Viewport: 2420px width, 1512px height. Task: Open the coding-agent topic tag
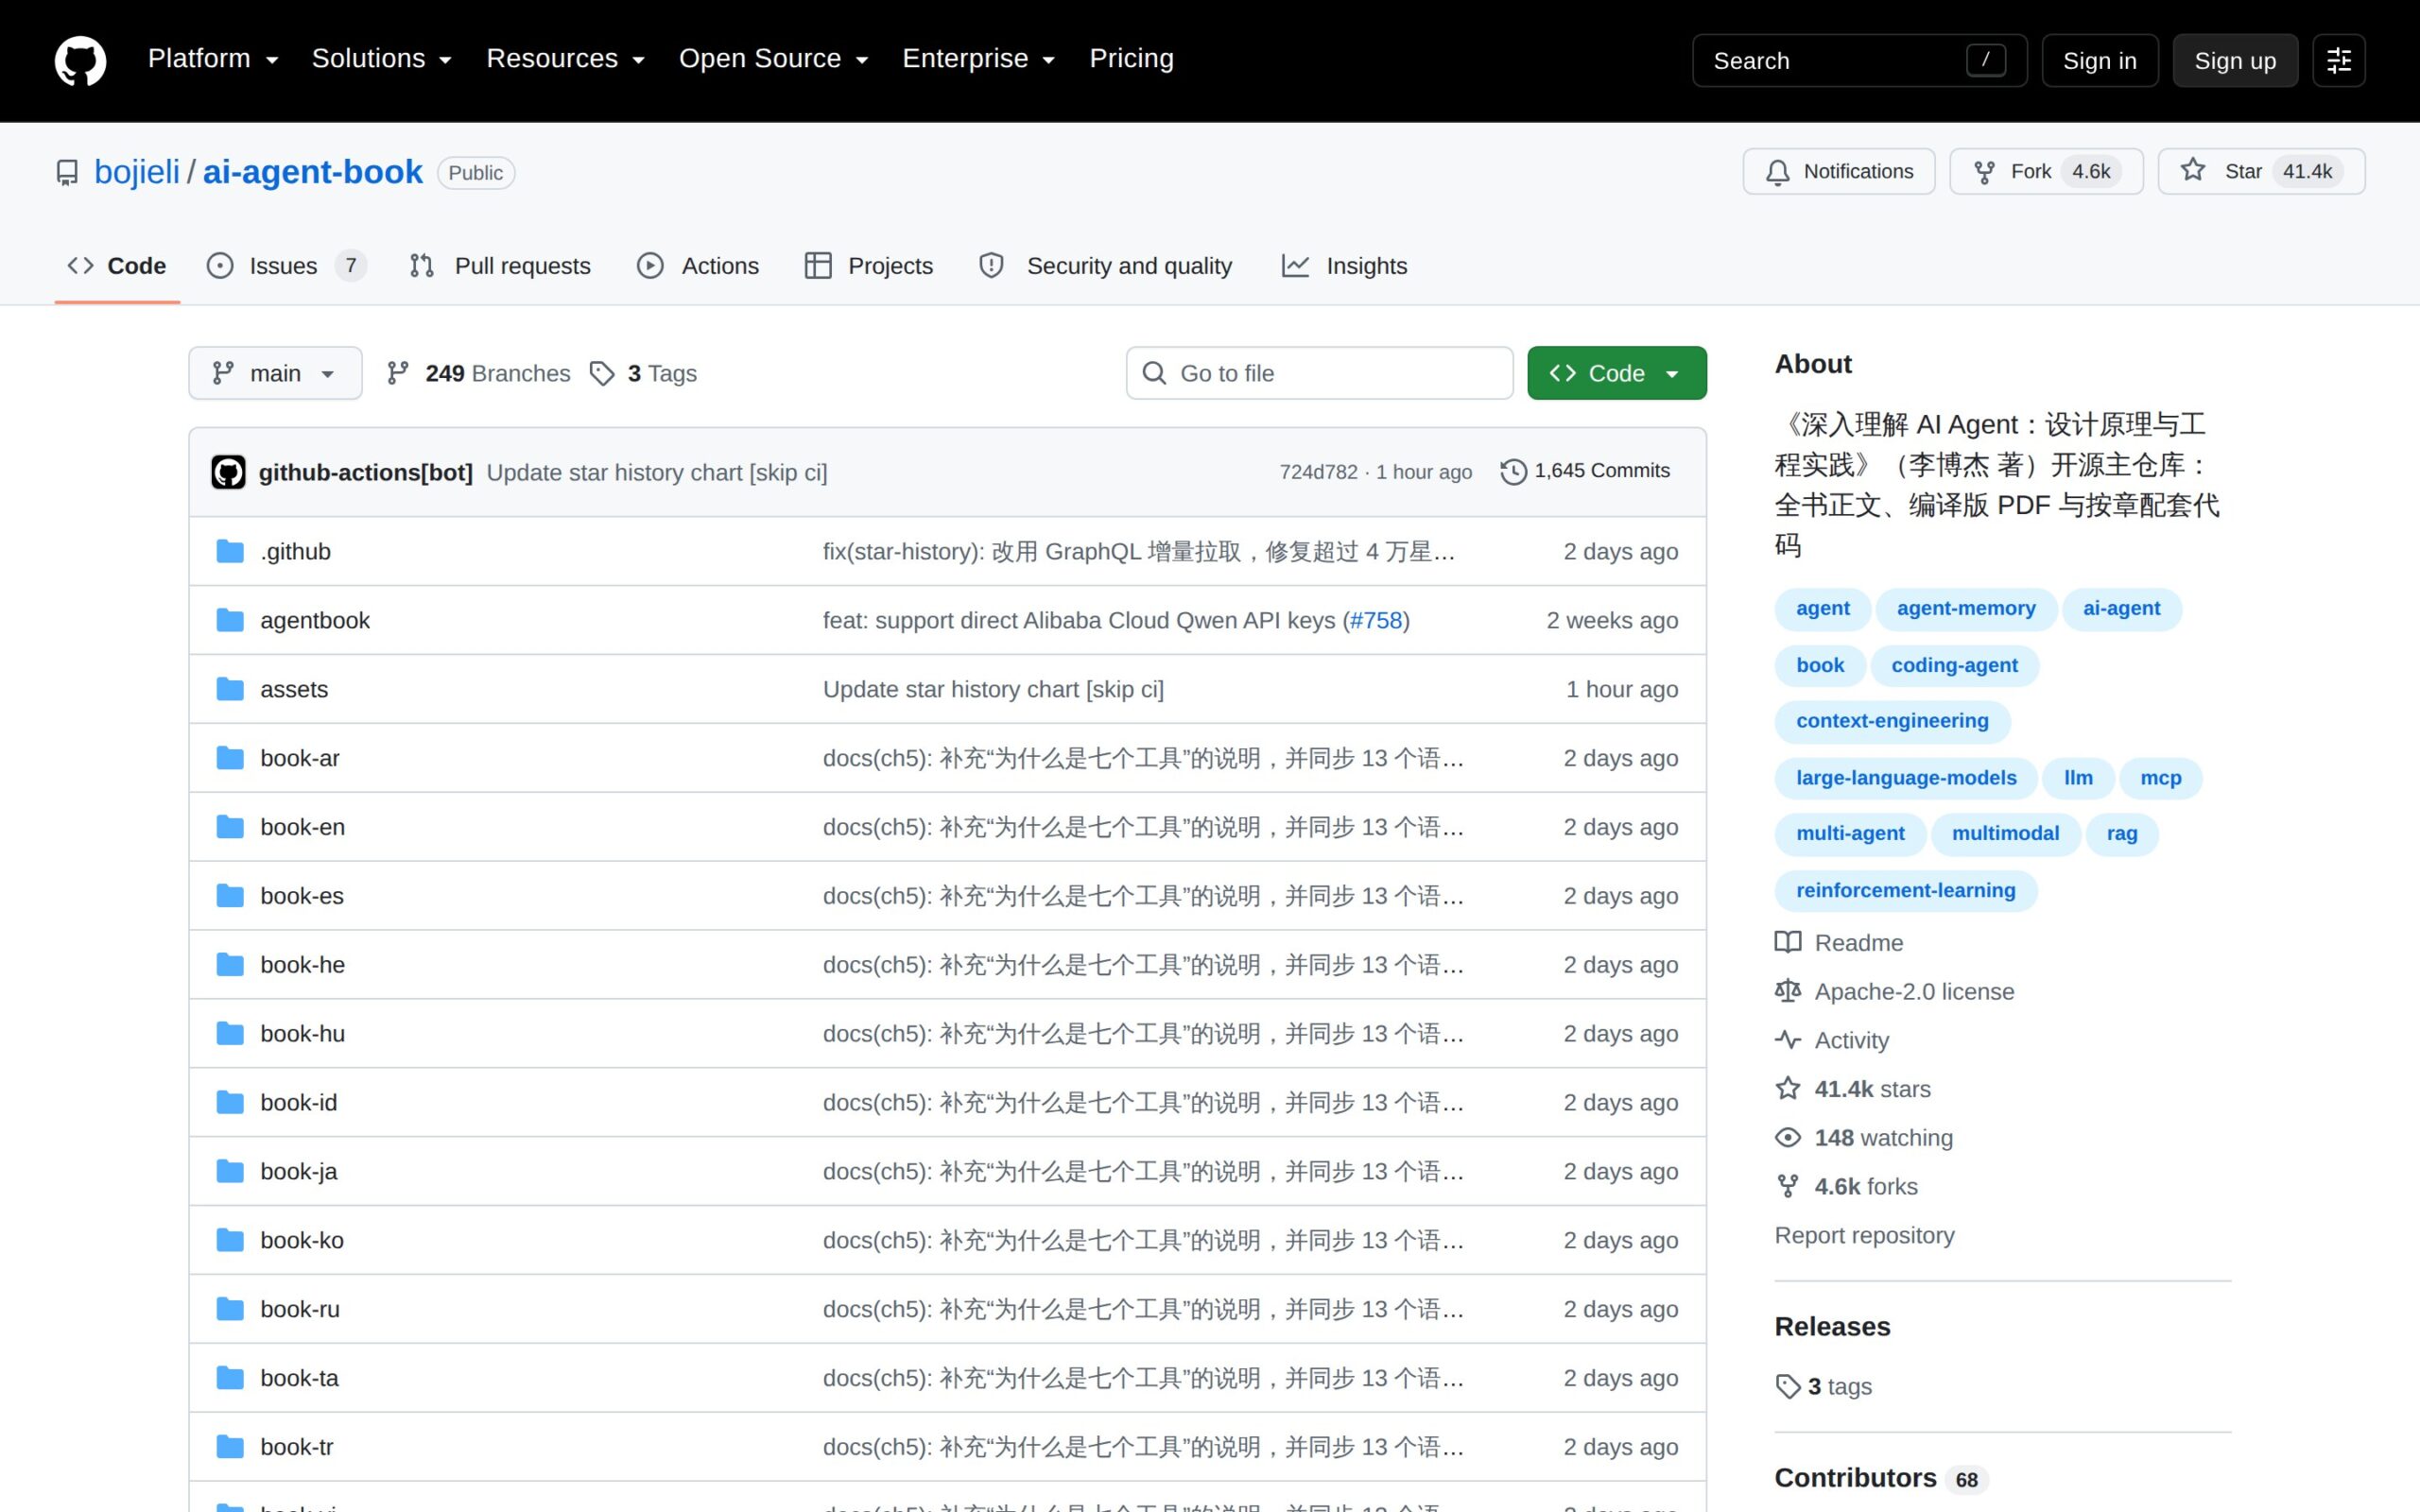[x=1954, y=666]
